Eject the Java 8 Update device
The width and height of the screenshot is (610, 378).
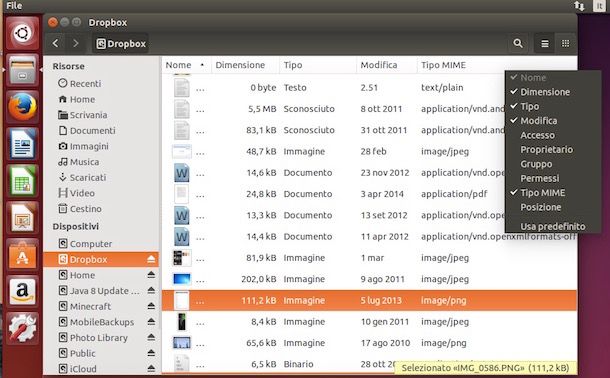[151, 290]
